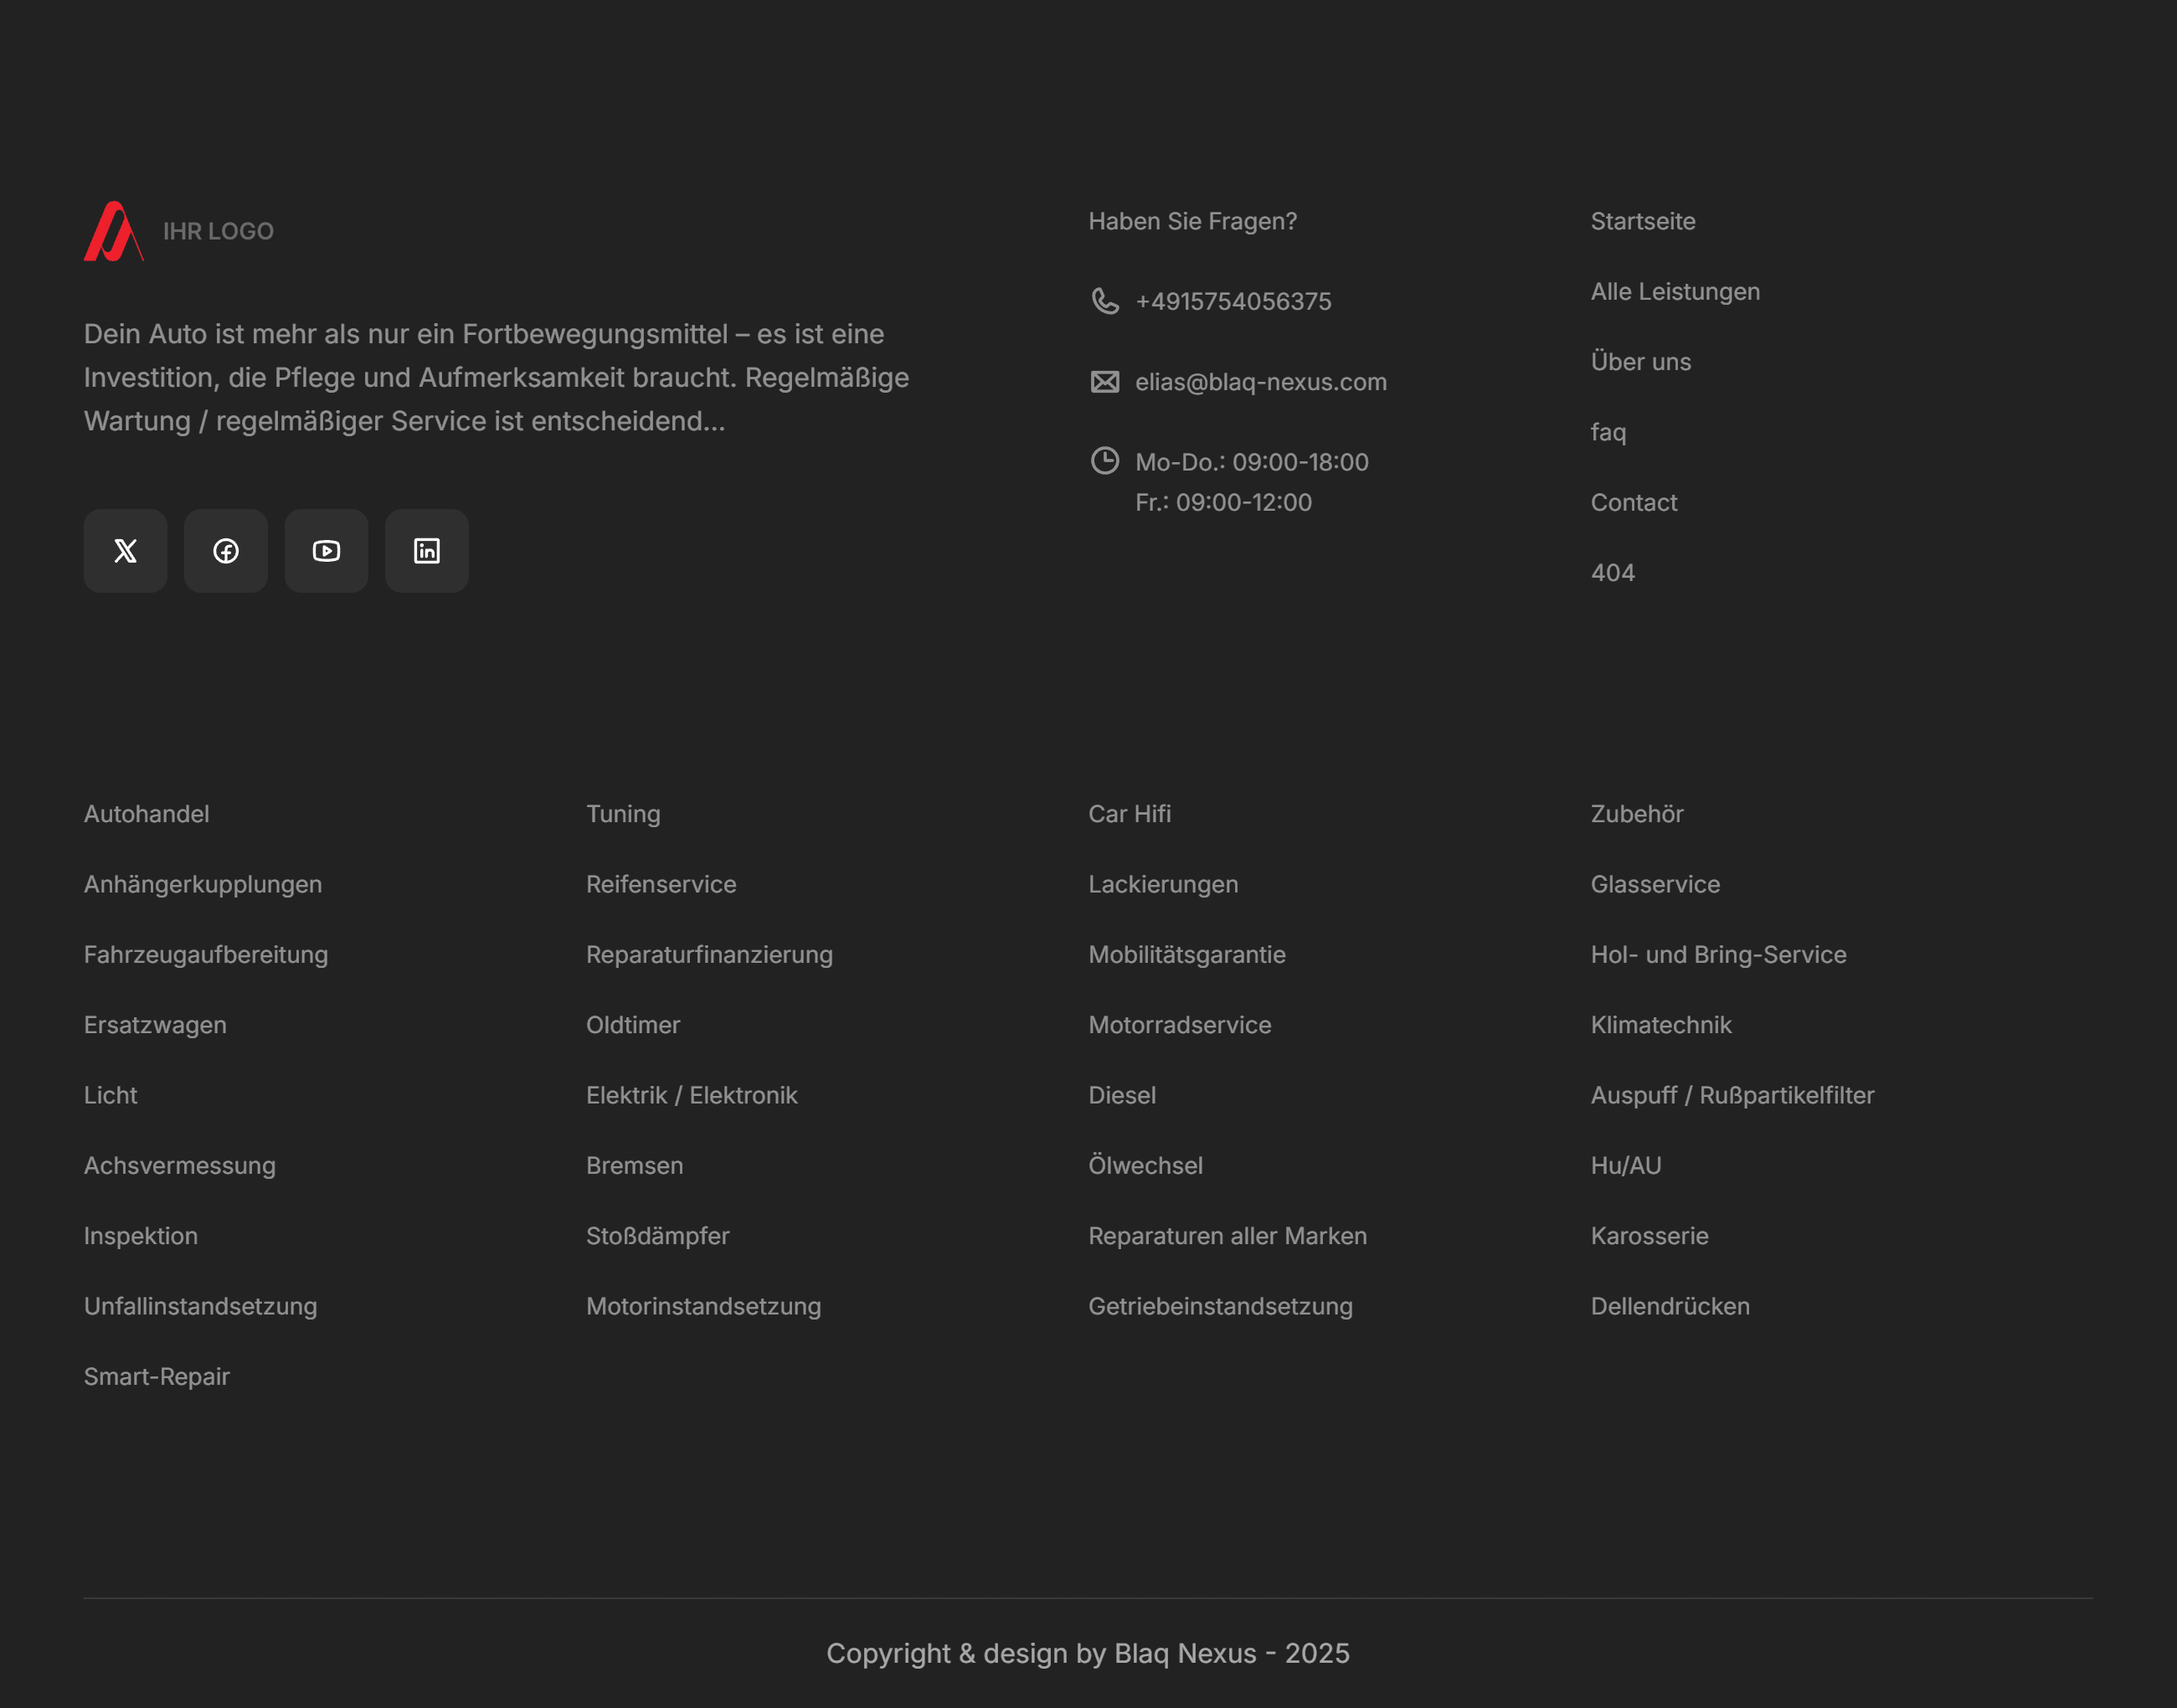Click the +4915754056375 phone number
This screenshot has height=1708, width=2177.
tap(1233, 301)
